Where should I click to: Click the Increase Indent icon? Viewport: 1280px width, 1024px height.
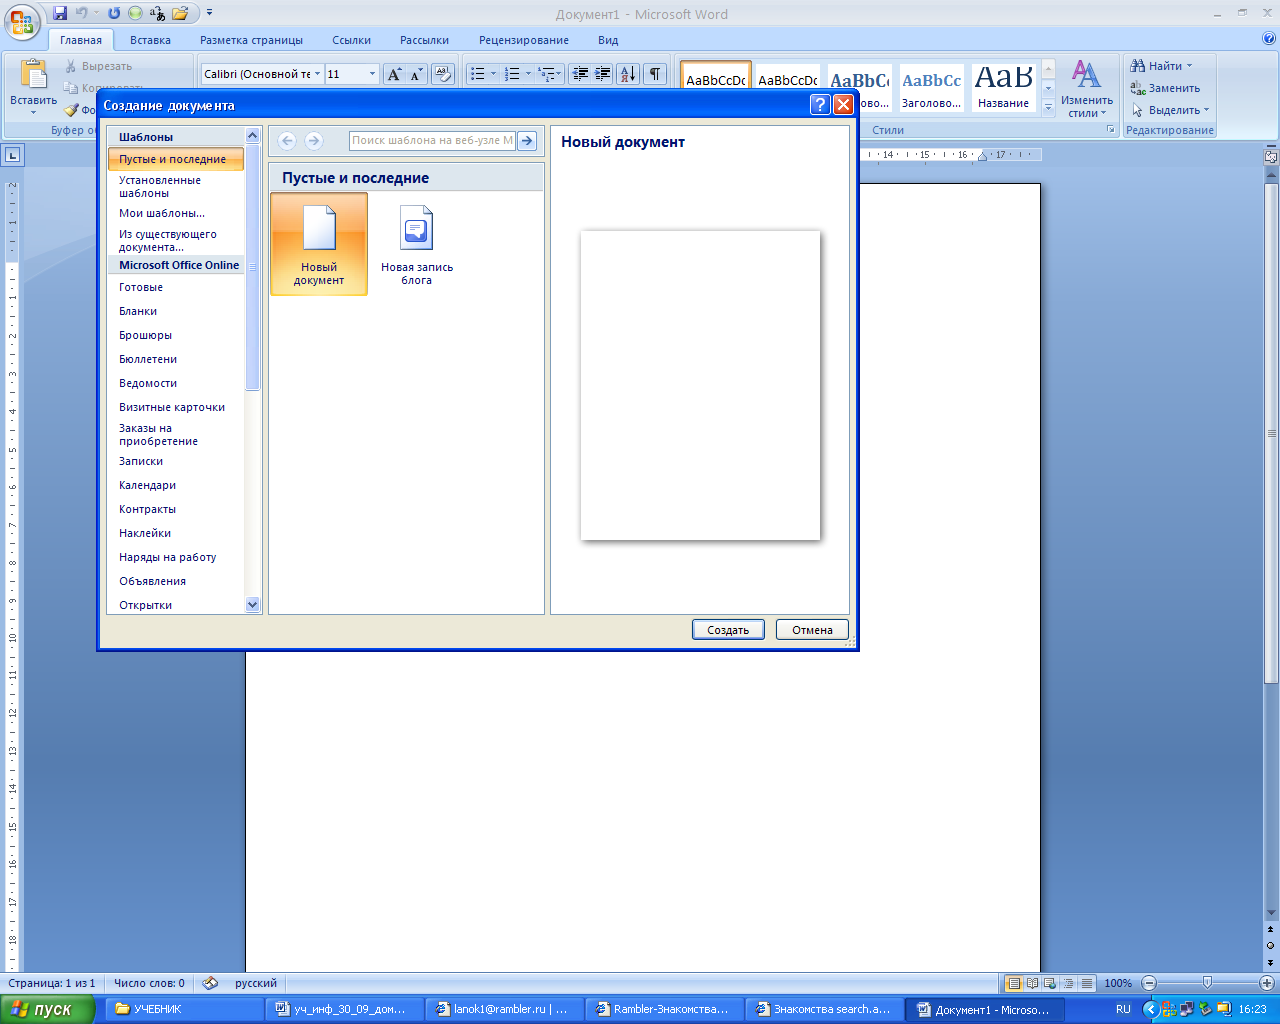(603, 74)
